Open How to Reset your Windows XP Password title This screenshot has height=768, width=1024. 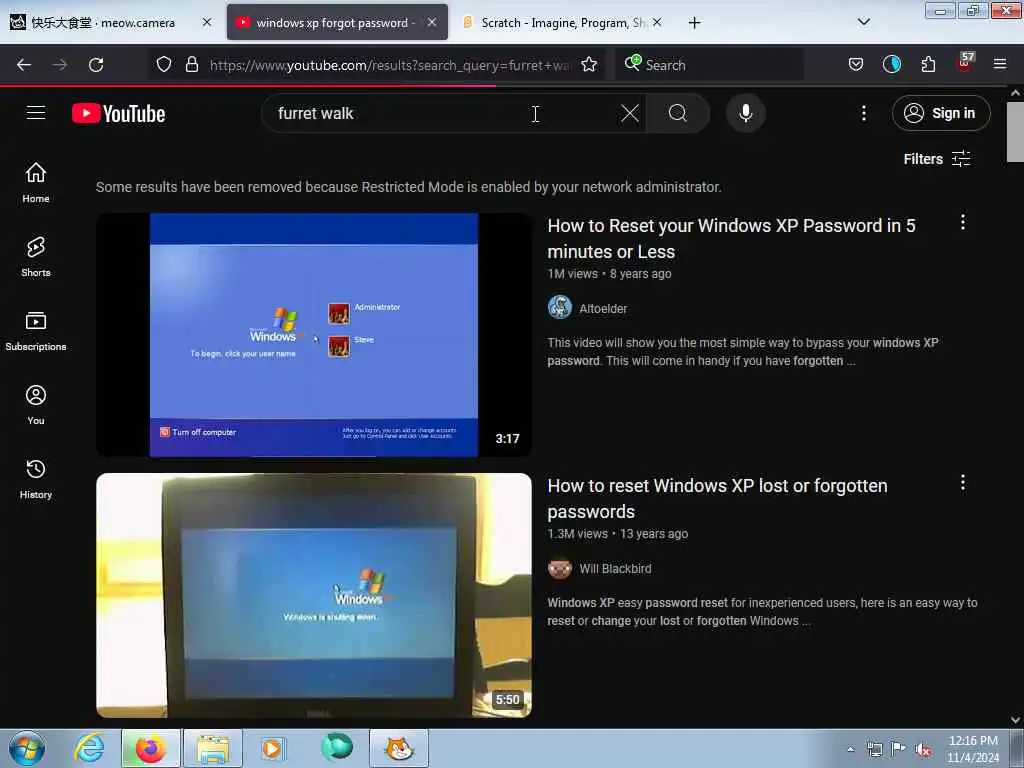731,238
